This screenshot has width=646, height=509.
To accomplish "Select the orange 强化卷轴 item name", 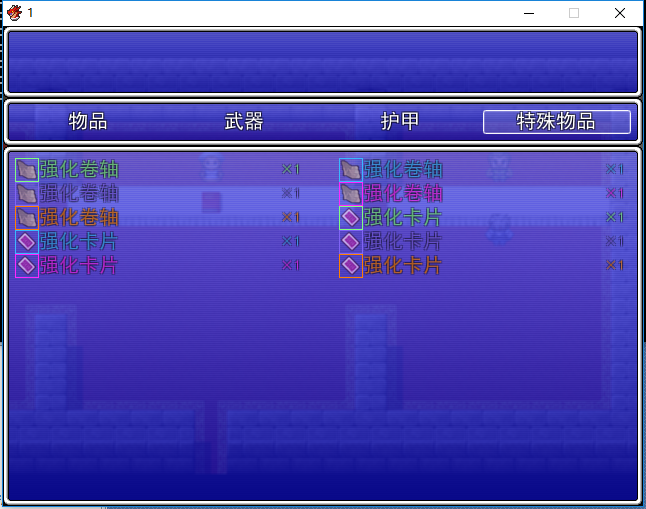I will coord(79,218).
